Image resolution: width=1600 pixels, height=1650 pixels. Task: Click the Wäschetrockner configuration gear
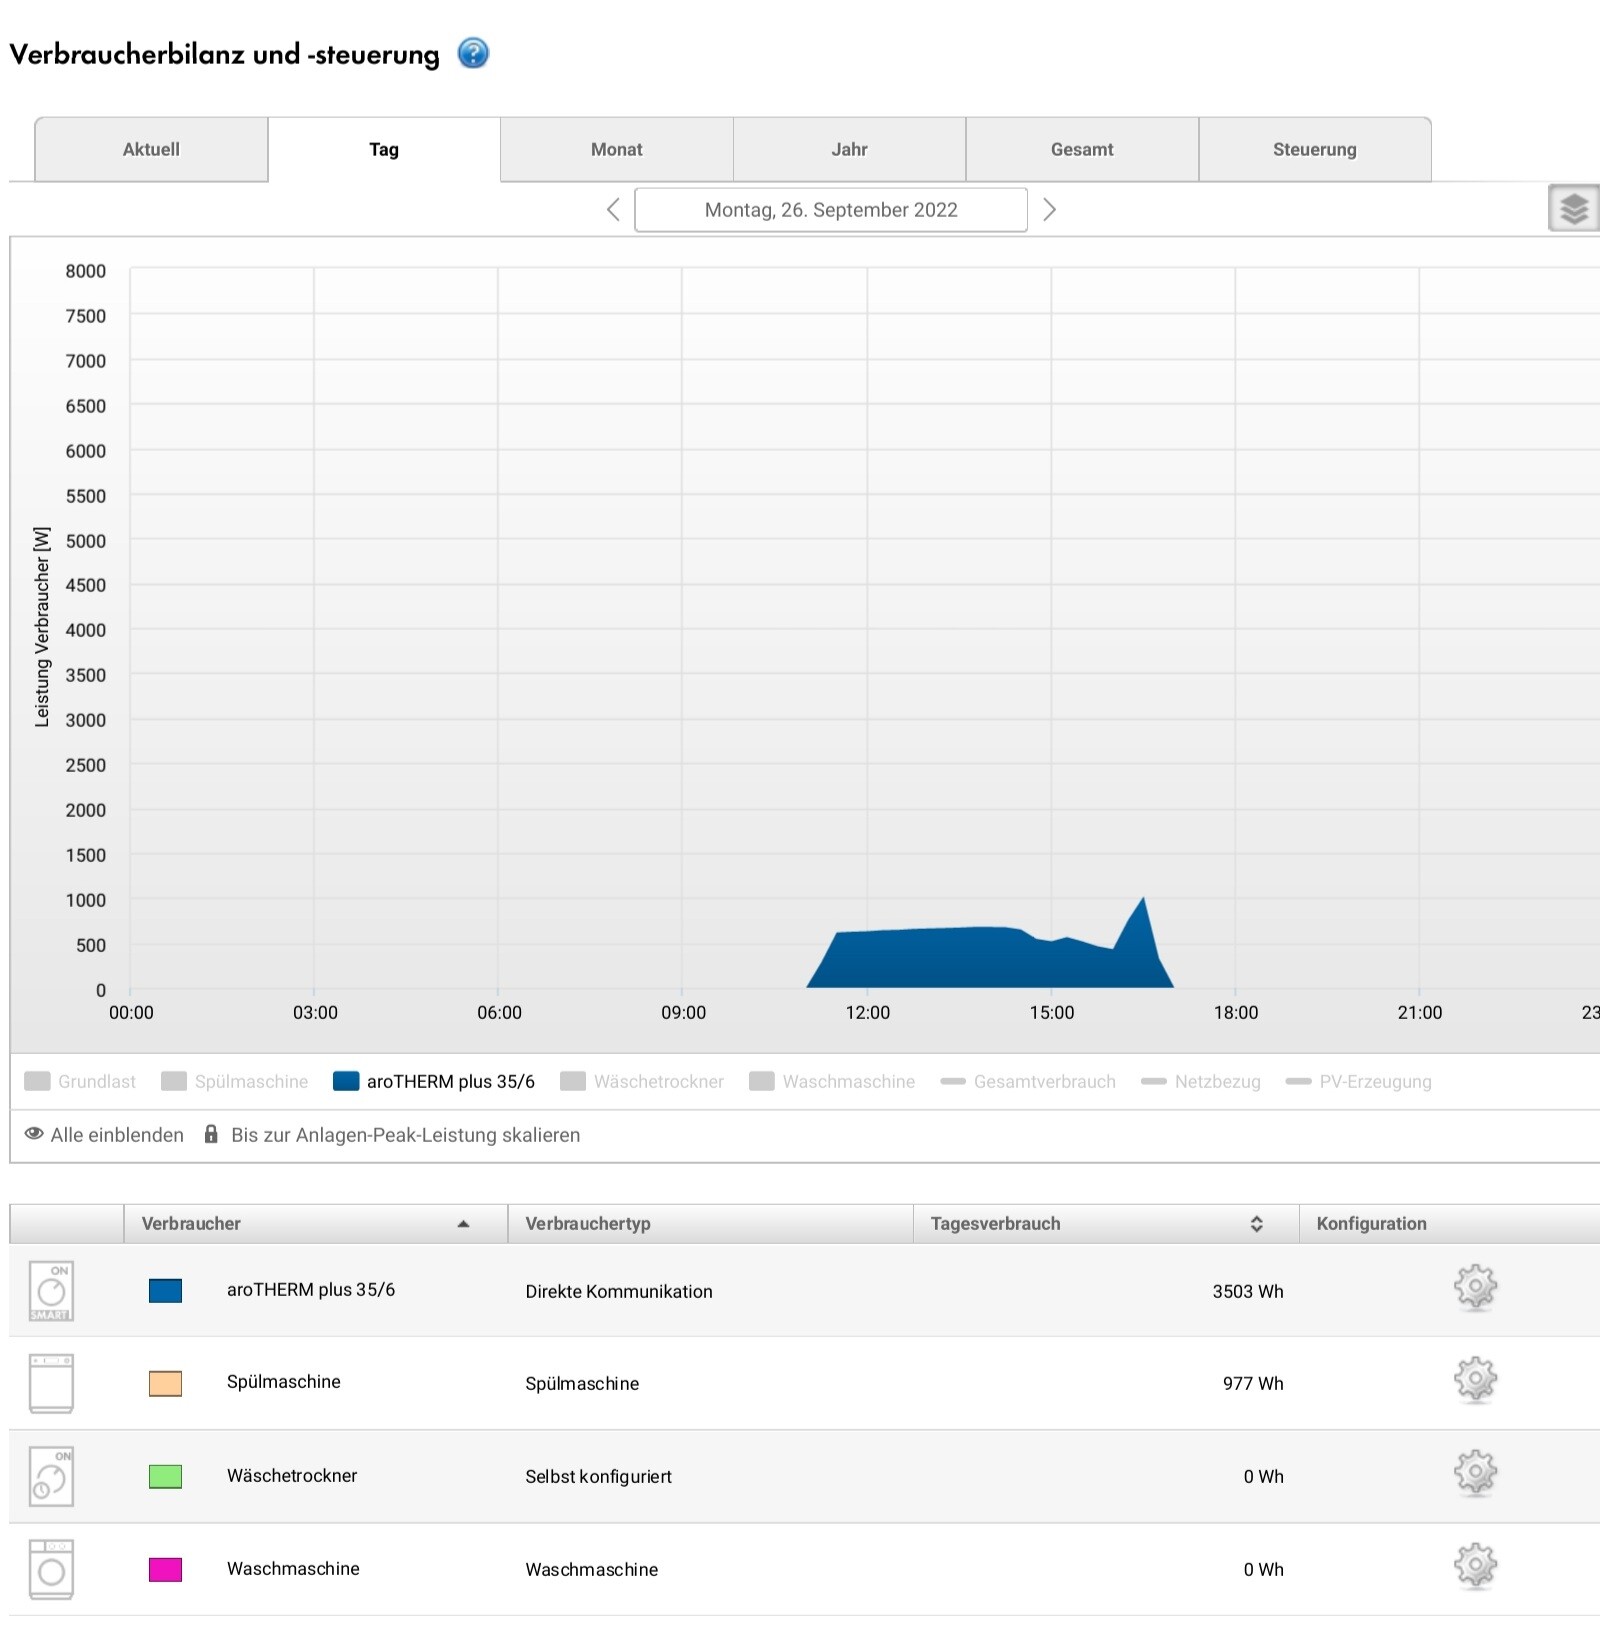pyautogui.click(x=1475, y=1473)
